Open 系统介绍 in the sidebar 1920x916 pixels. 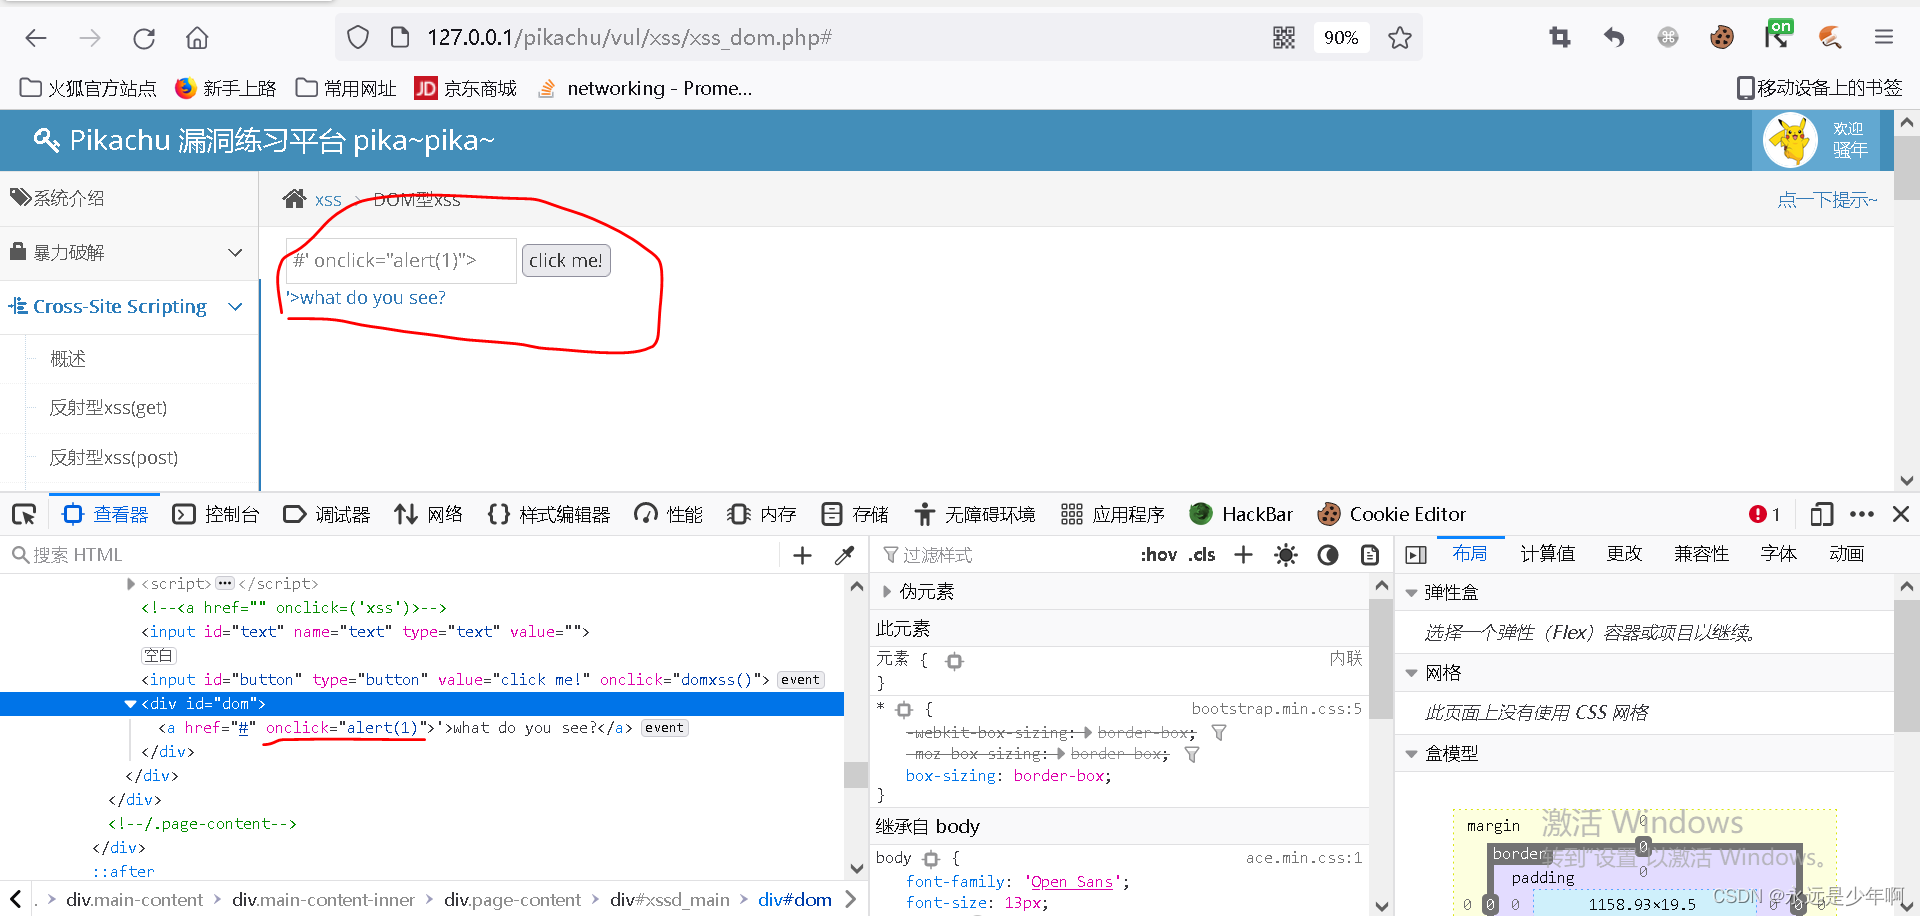point(129,198)
